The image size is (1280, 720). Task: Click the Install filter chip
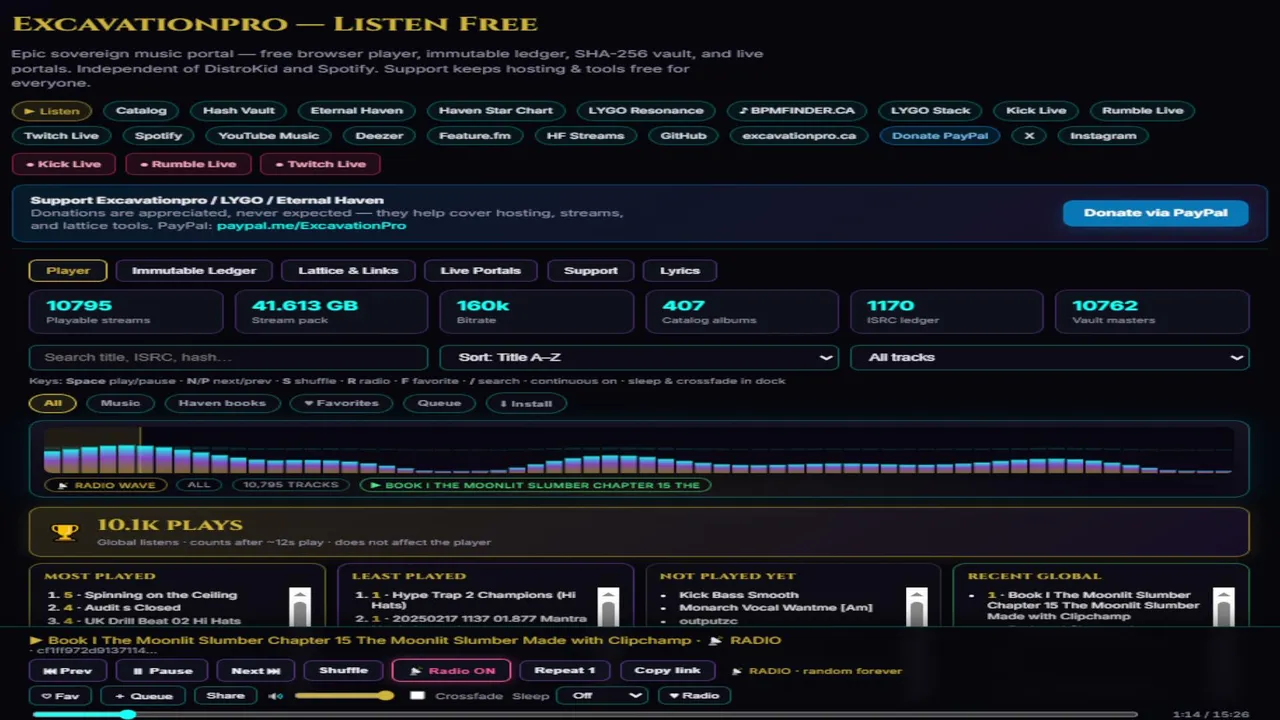click(526, 403)
